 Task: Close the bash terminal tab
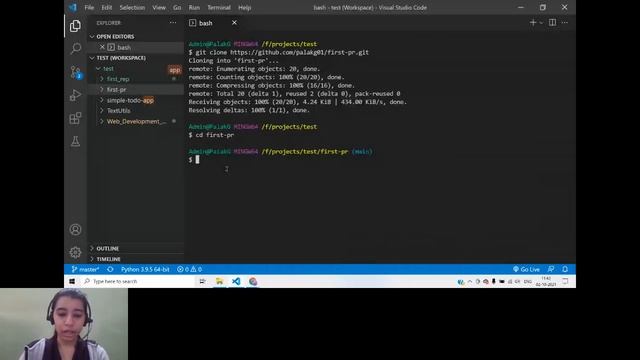tap(234, 23)
